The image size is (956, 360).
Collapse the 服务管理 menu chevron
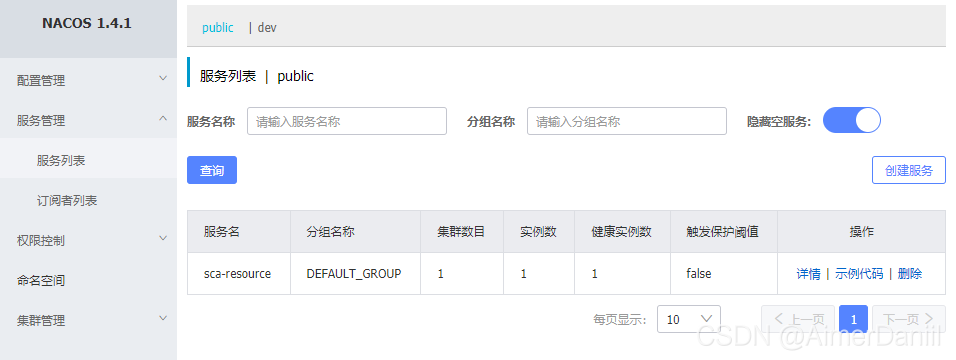(x=163, y=119)
